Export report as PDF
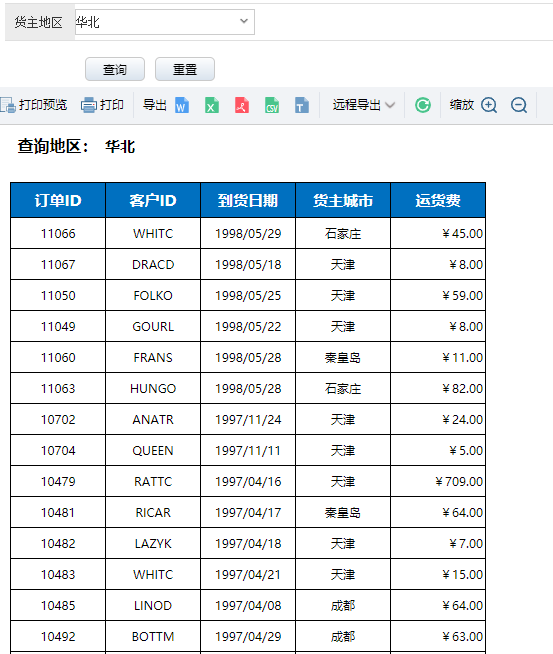553x654 pixels. click(242, 105)
